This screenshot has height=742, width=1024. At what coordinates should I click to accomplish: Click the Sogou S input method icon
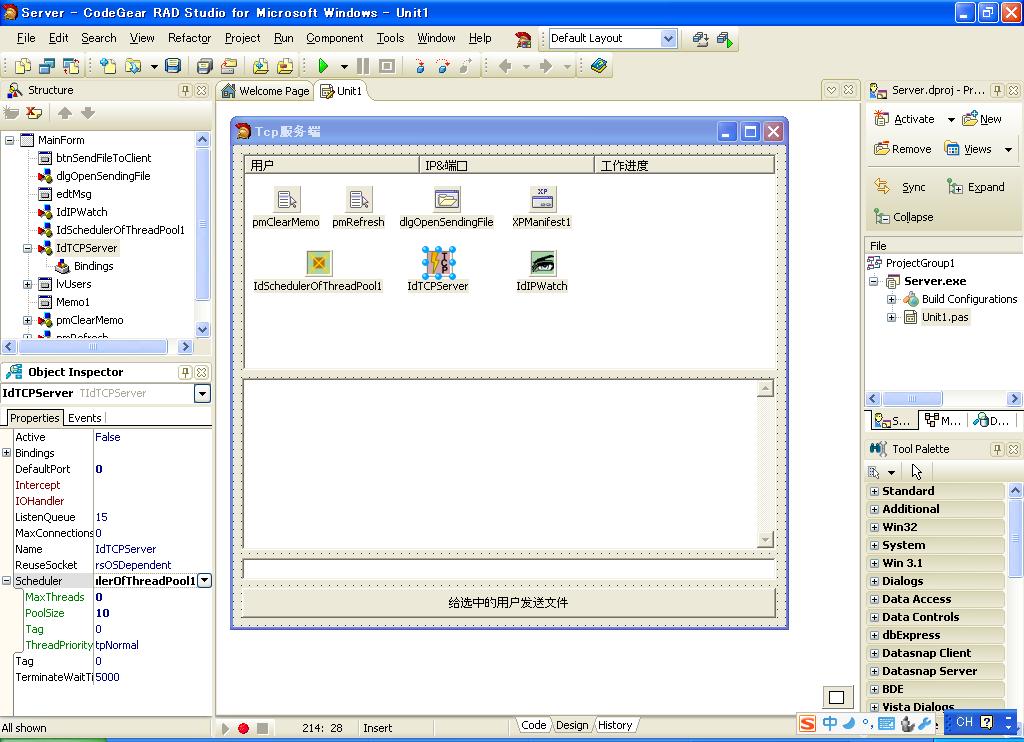pos(808,723)
